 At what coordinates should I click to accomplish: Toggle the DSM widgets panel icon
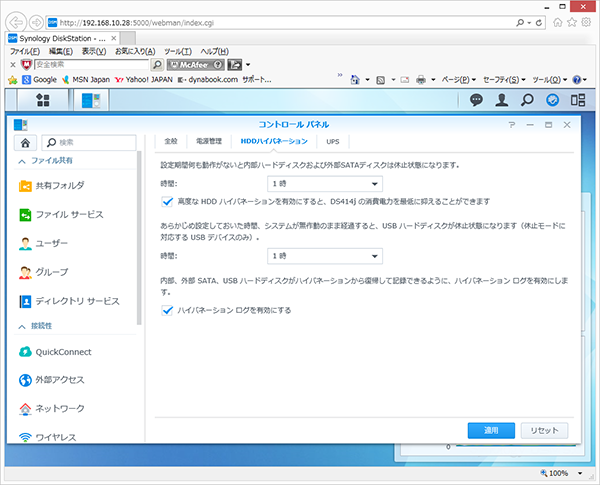(578, 100)
